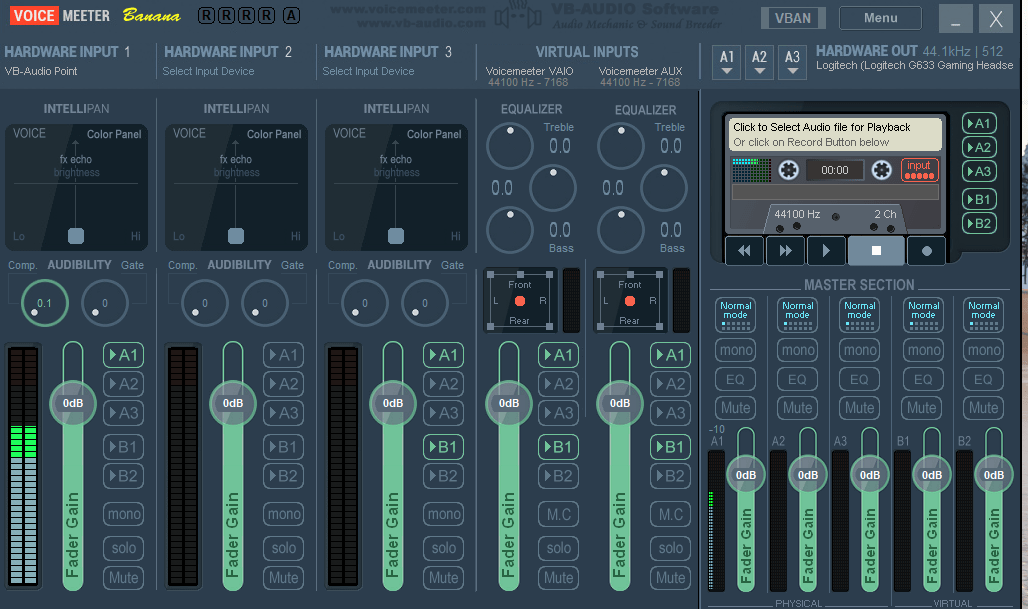Open the Menu button
Viewport: 1028px width, 609px height.
tap(880, 18)
